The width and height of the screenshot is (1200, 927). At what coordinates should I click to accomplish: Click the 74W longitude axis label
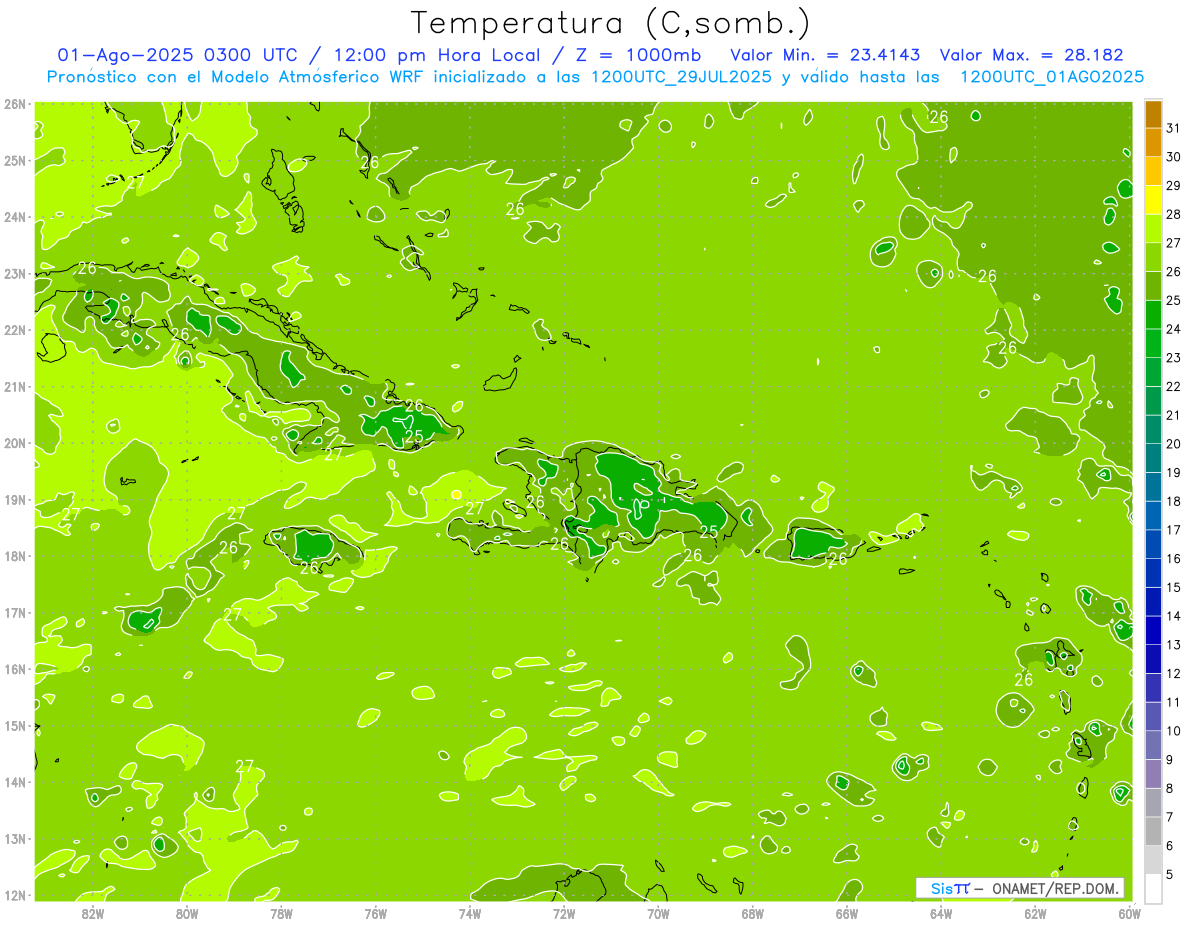point(470,913)
